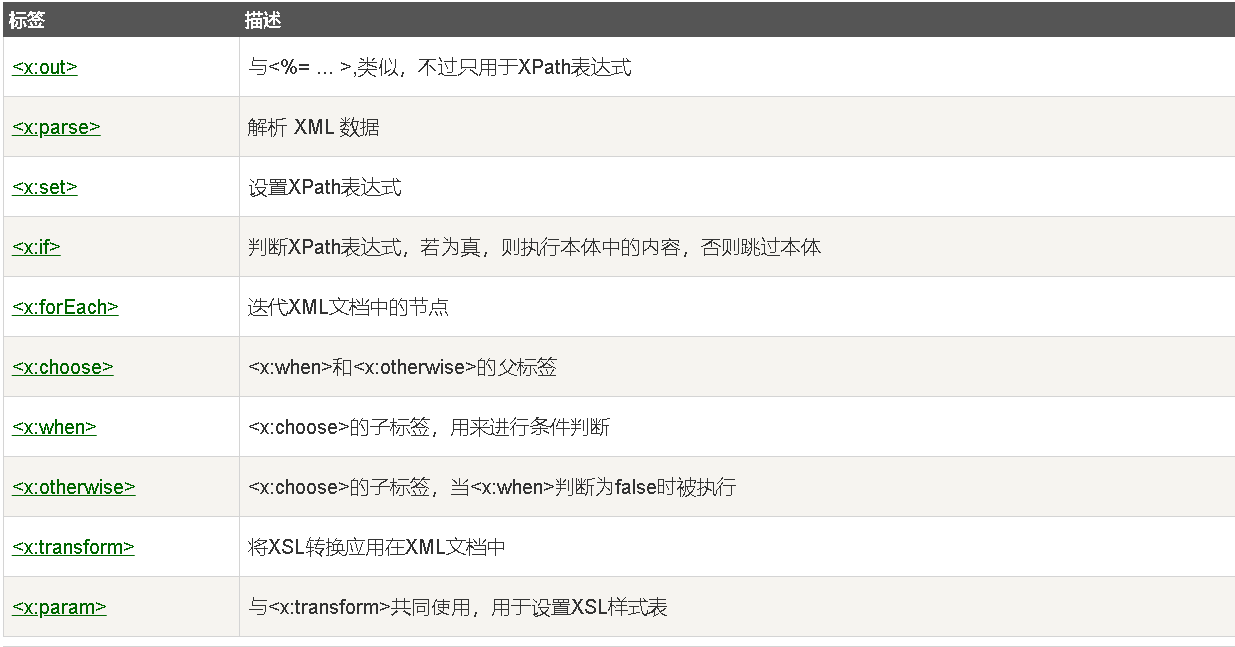
Task: Select the text 将XSL转换应用在XML文档中
Action: (377, 547)
